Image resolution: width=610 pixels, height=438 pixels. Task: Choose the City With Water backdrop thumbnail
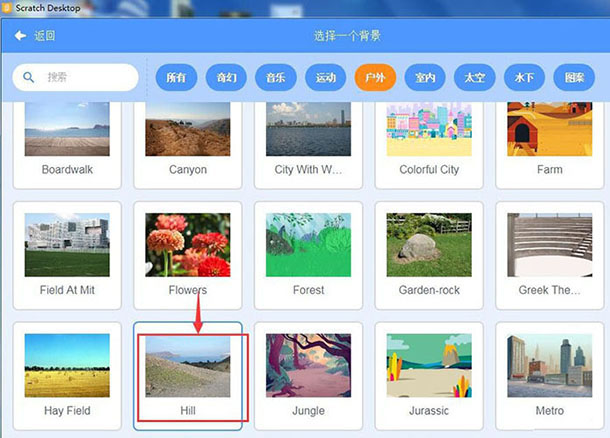click(x=309, y=129)
